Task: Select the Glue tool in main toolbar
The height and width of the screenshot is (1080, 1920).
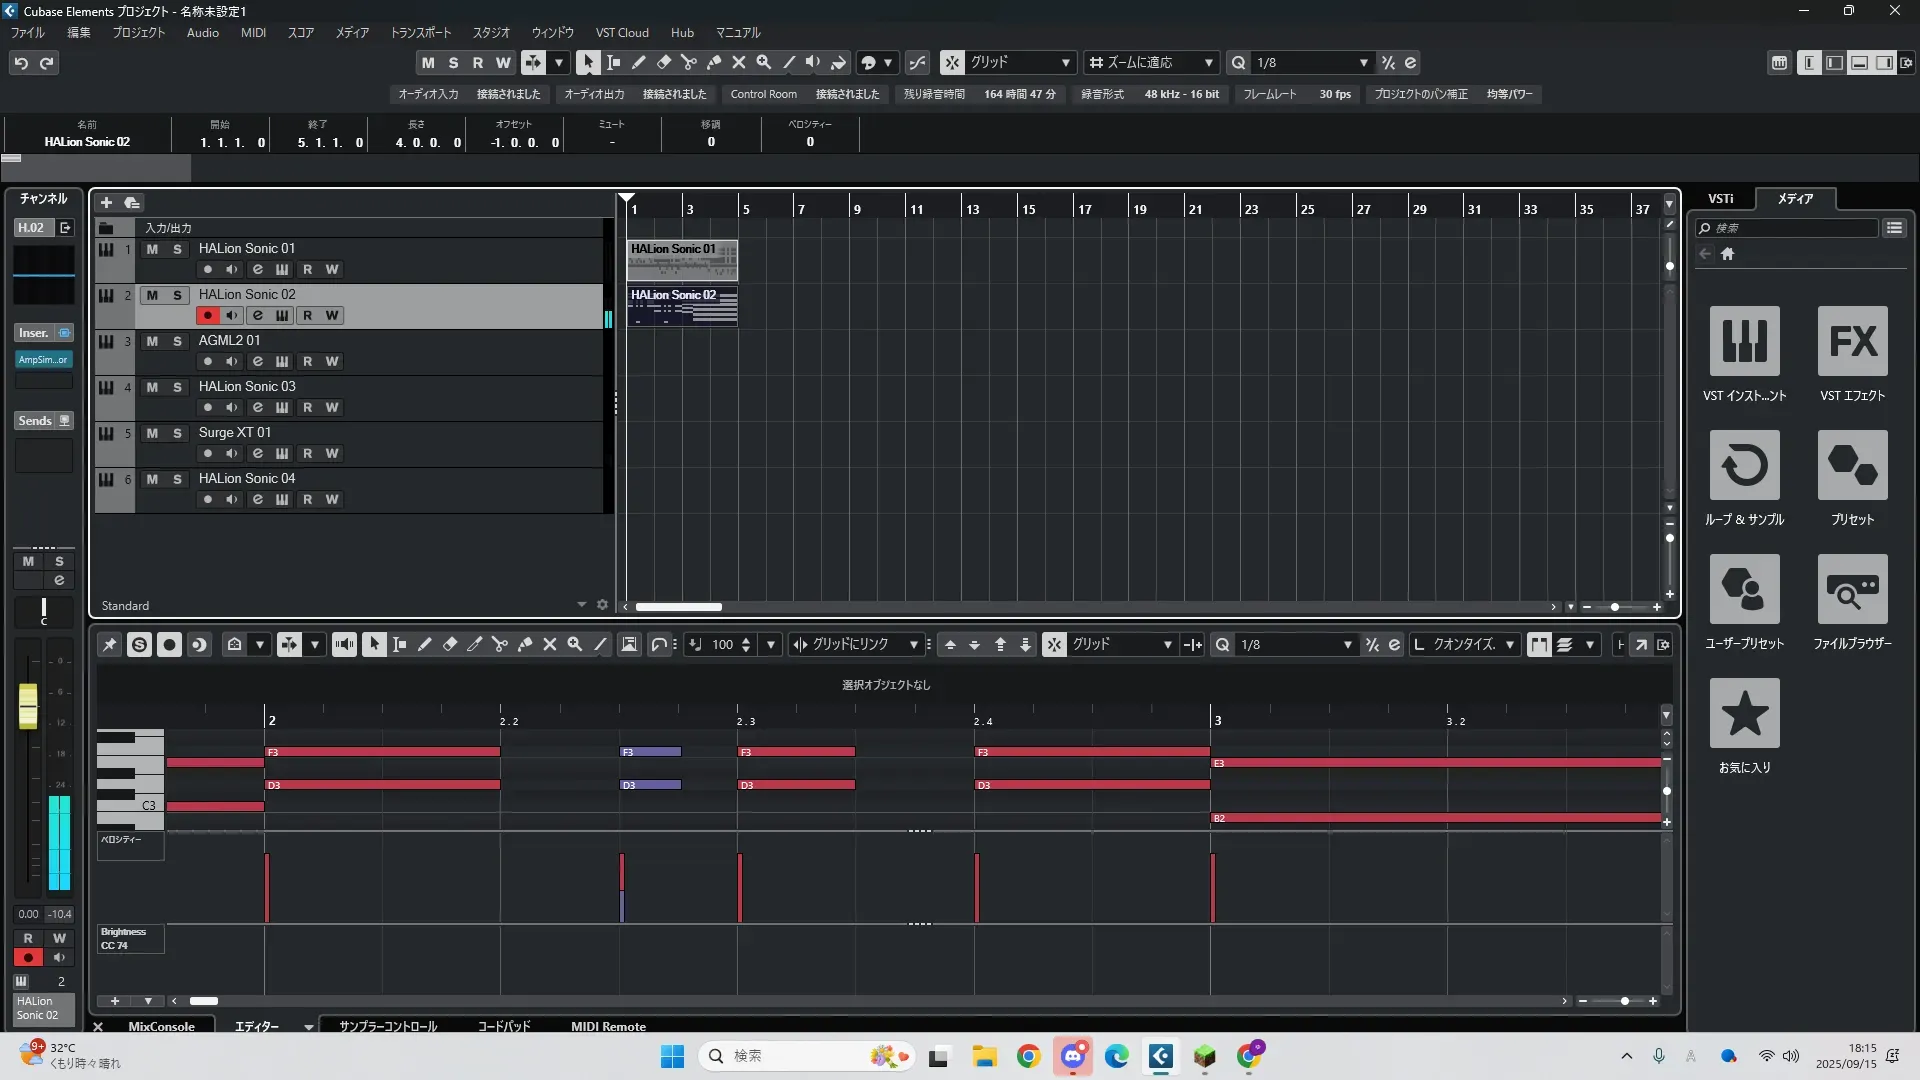Action: point(714,62)
